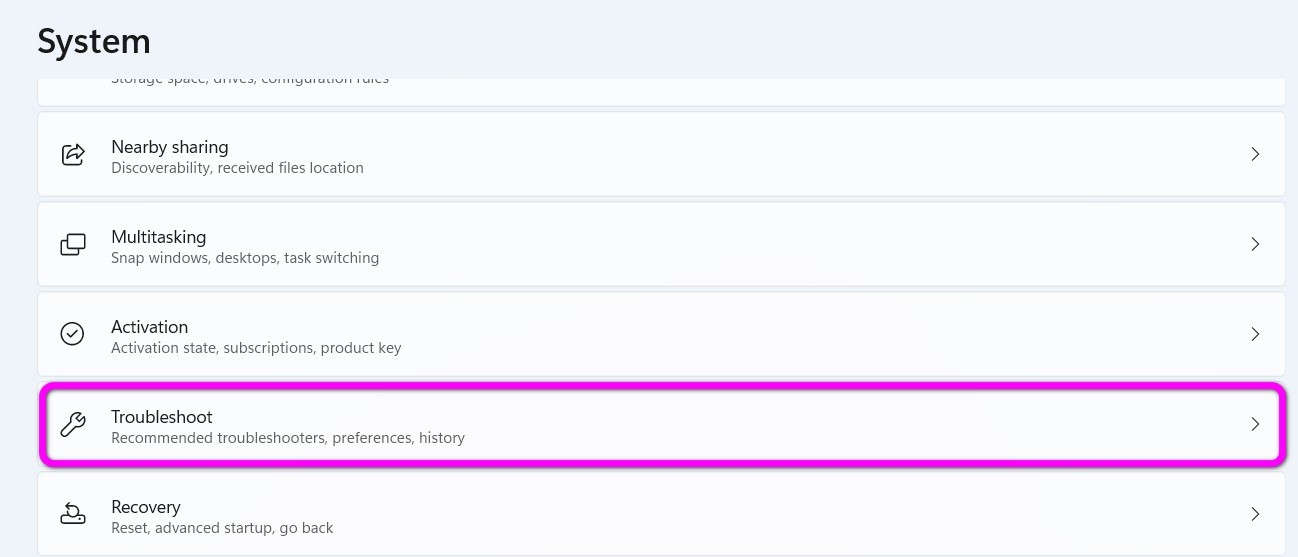Click "Activation state, subscriptions, product key" text

256,348
